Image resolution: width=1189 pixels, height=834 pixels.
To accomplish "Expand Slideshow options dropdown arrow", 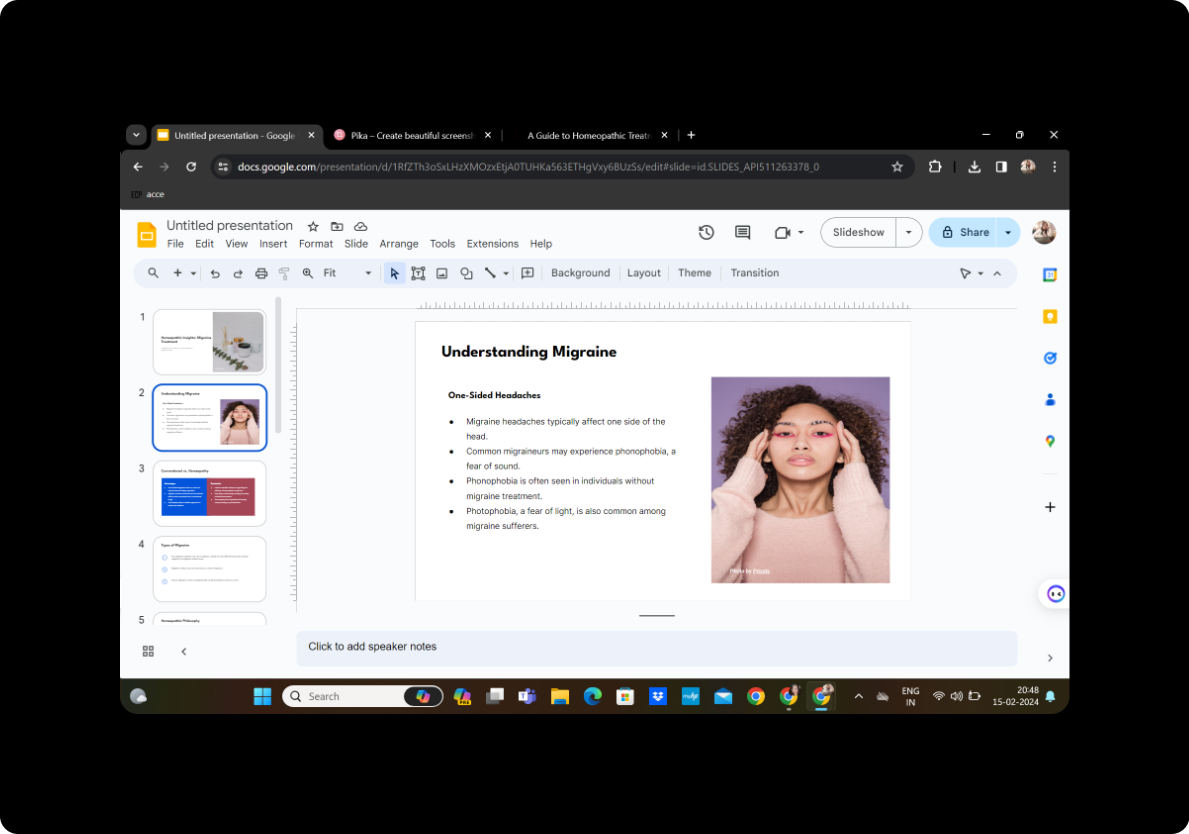I will (908, 232).
